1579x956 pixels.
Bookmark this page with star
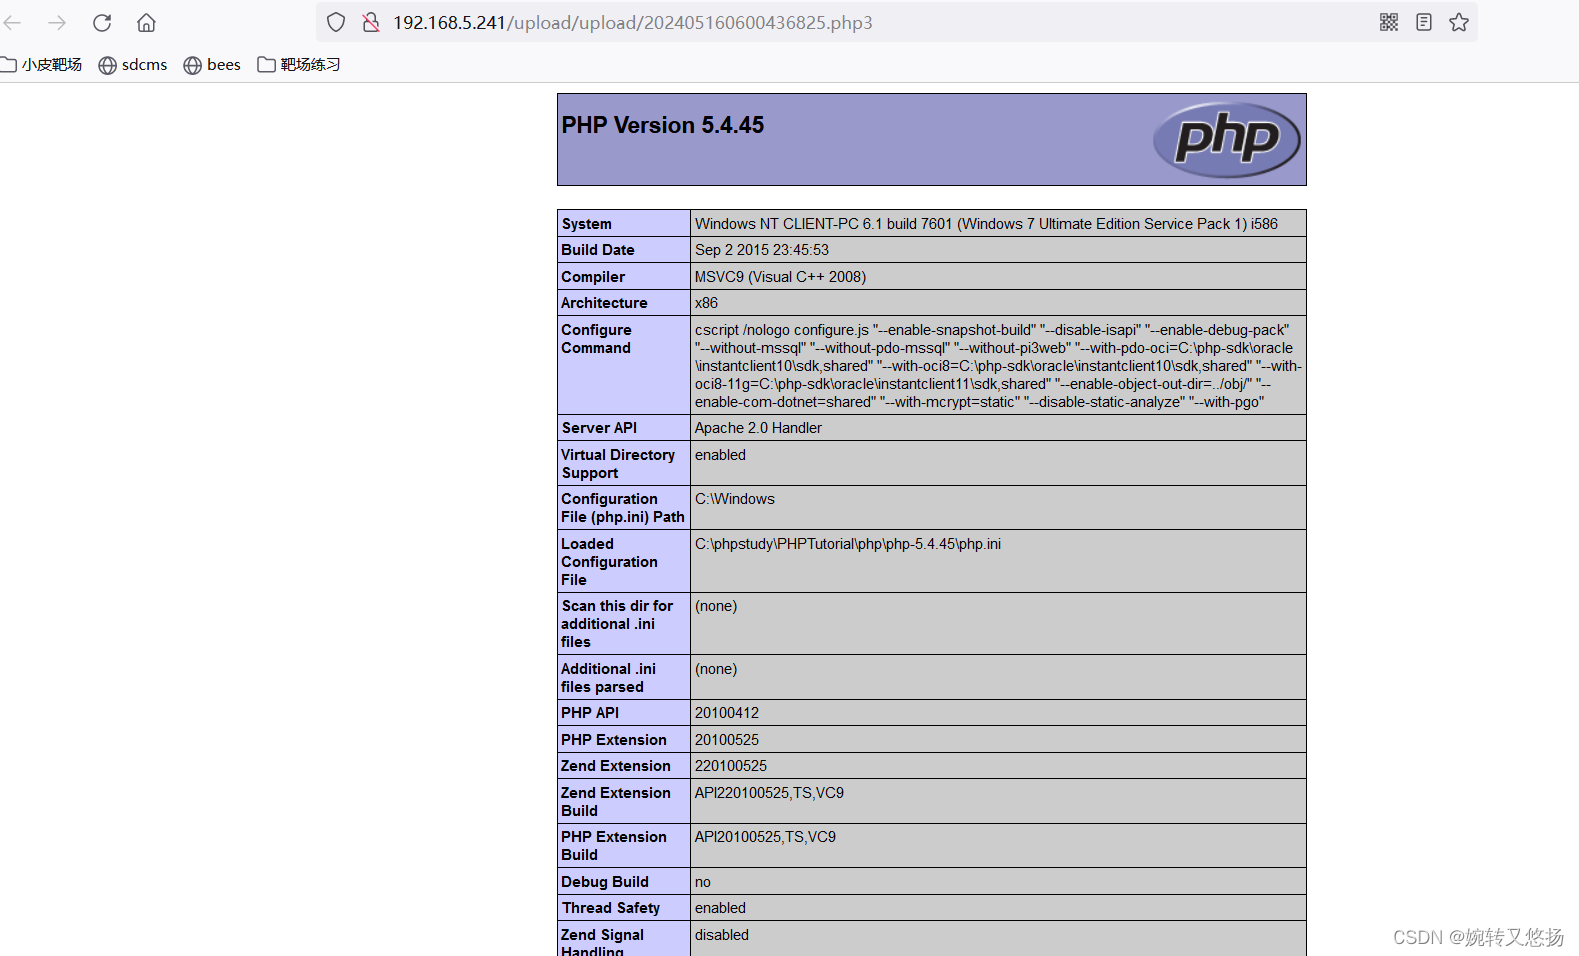point(1459,22)
